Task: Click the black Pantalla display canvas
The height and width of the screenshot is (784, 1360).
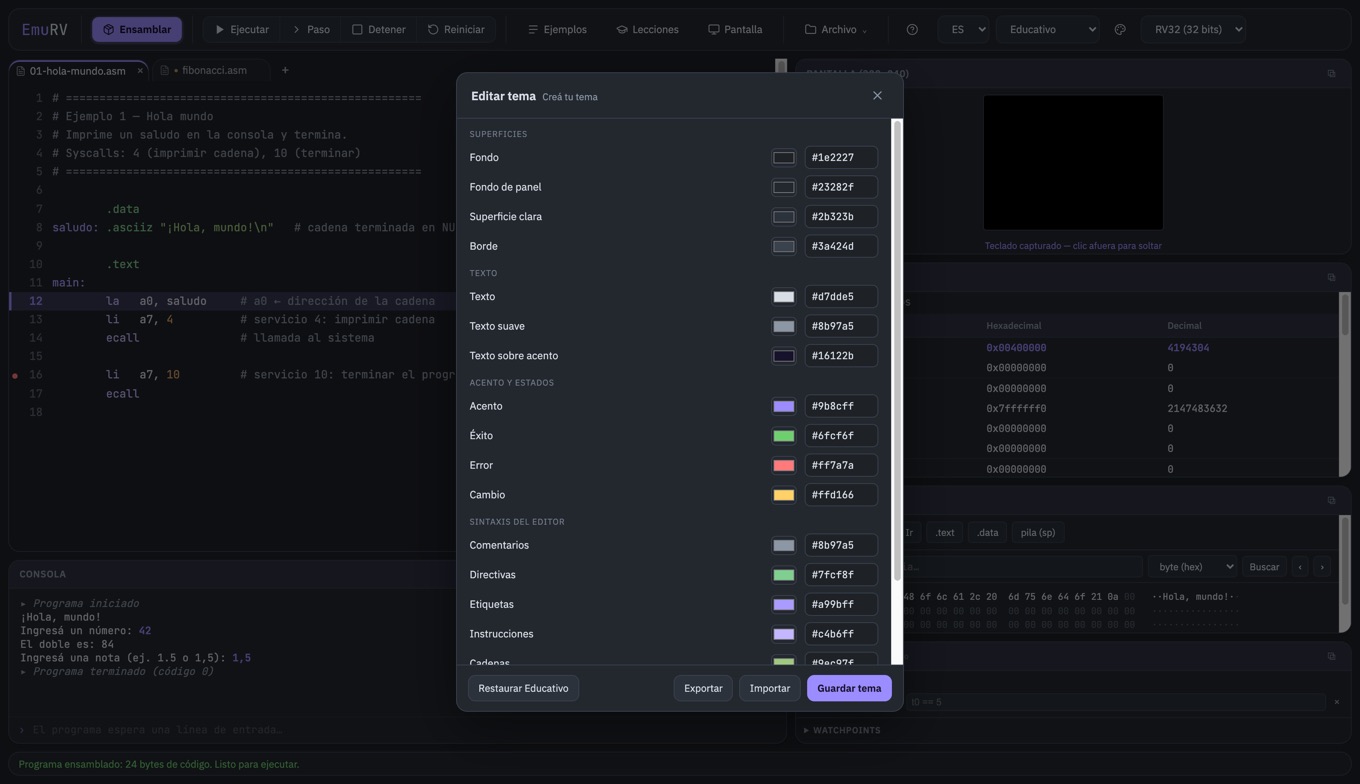Action: [x=1073, y=163]
